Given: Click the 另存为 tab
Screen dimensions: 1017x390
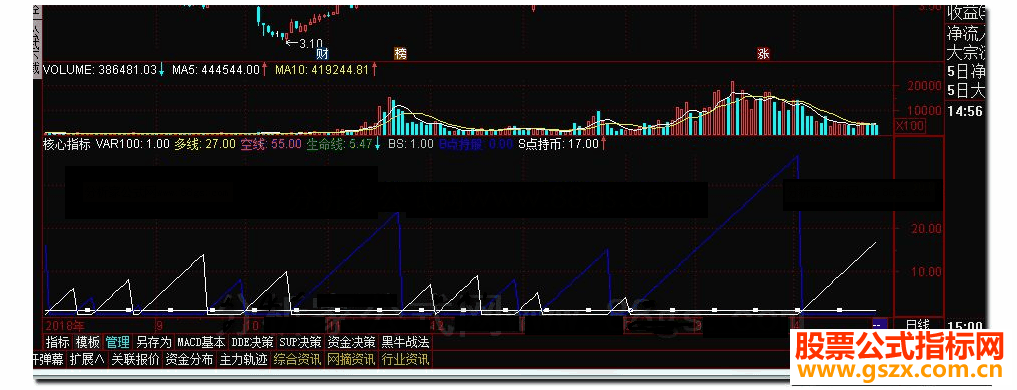Looking at the screenshot, I should tap(154, 342).
